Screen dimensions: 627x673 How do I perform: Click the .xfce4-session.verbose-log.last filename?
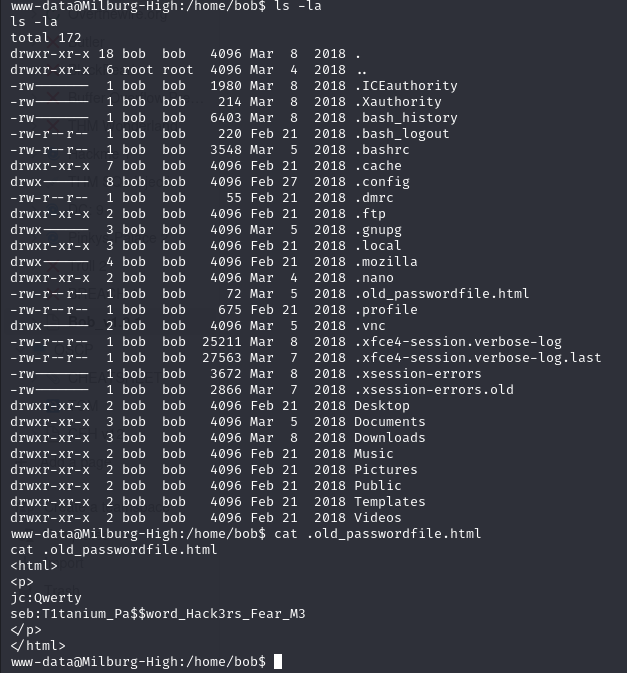click(477, 358)
